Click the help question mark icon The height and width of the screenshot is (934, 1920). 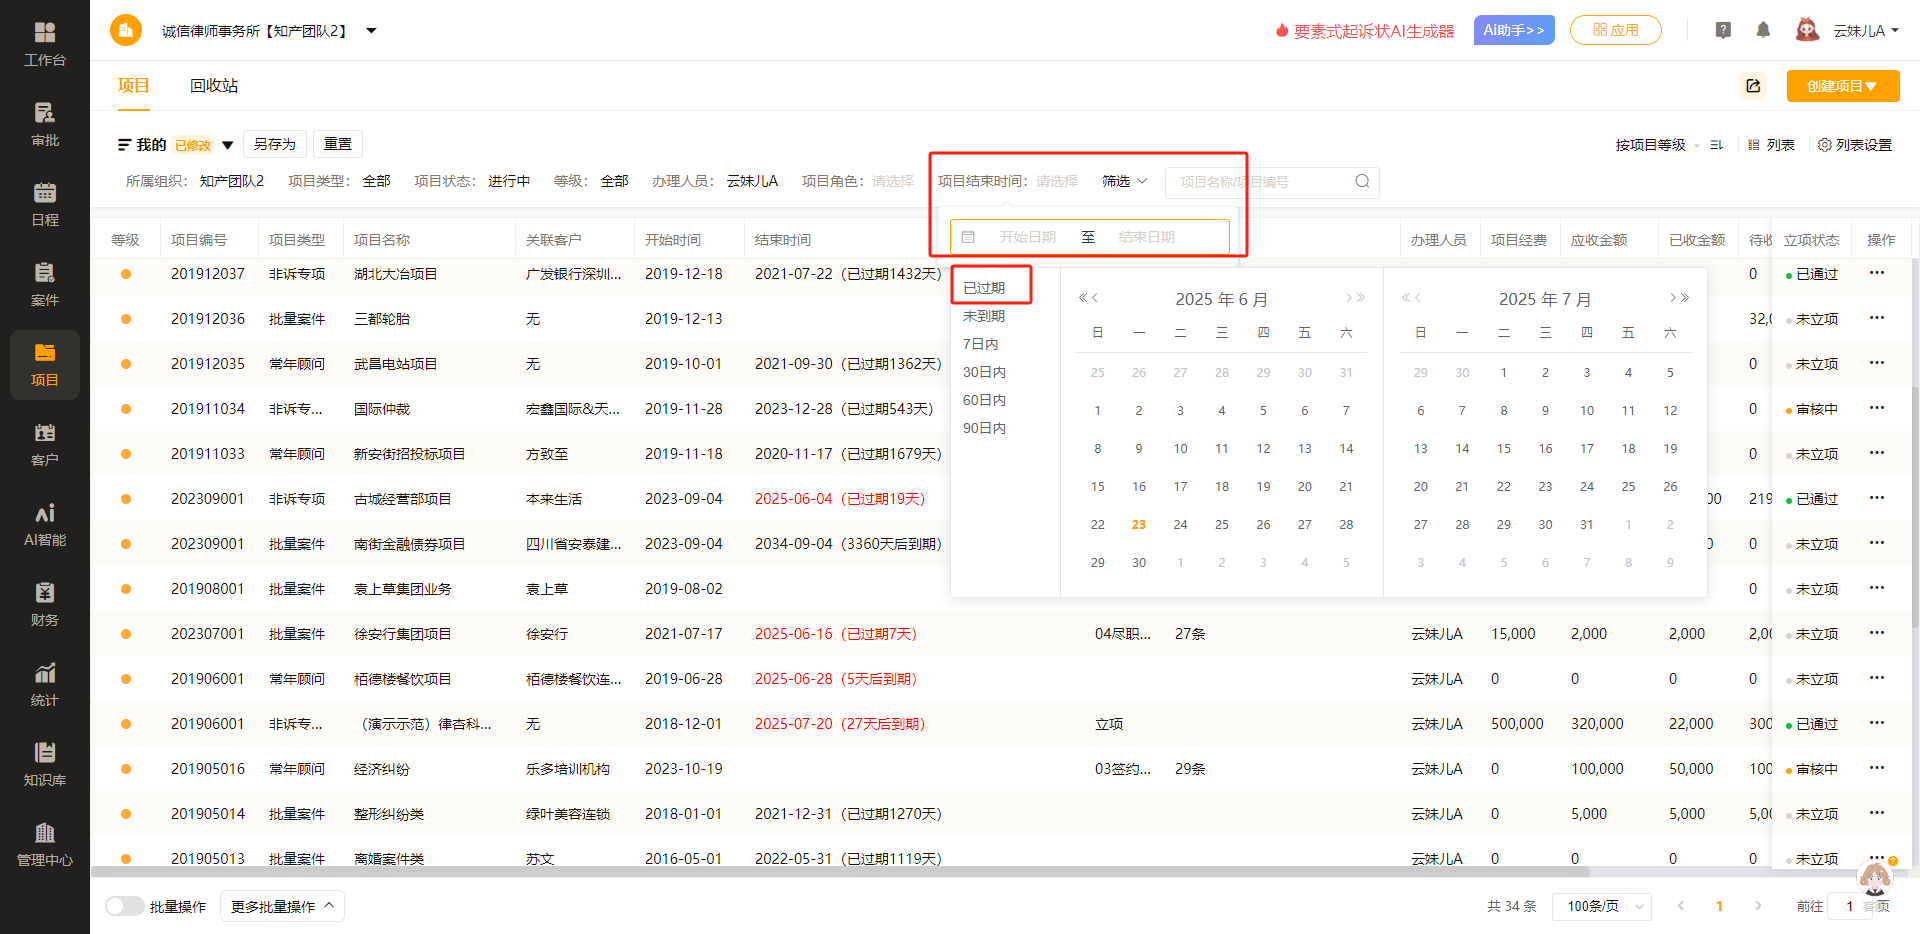1723,30
